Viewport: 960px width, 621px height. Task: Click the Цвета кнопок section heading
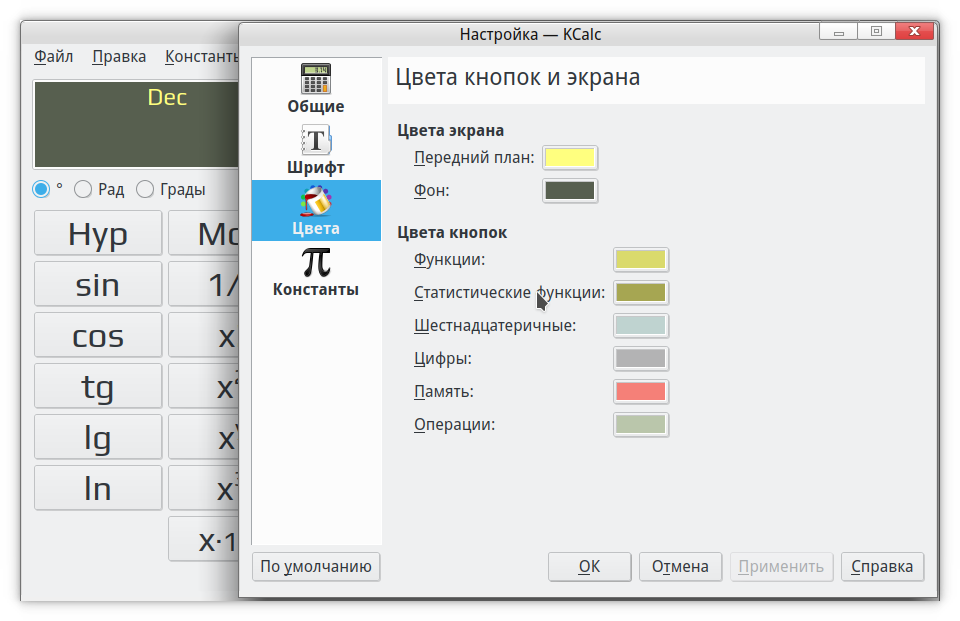tap(452, 232)
